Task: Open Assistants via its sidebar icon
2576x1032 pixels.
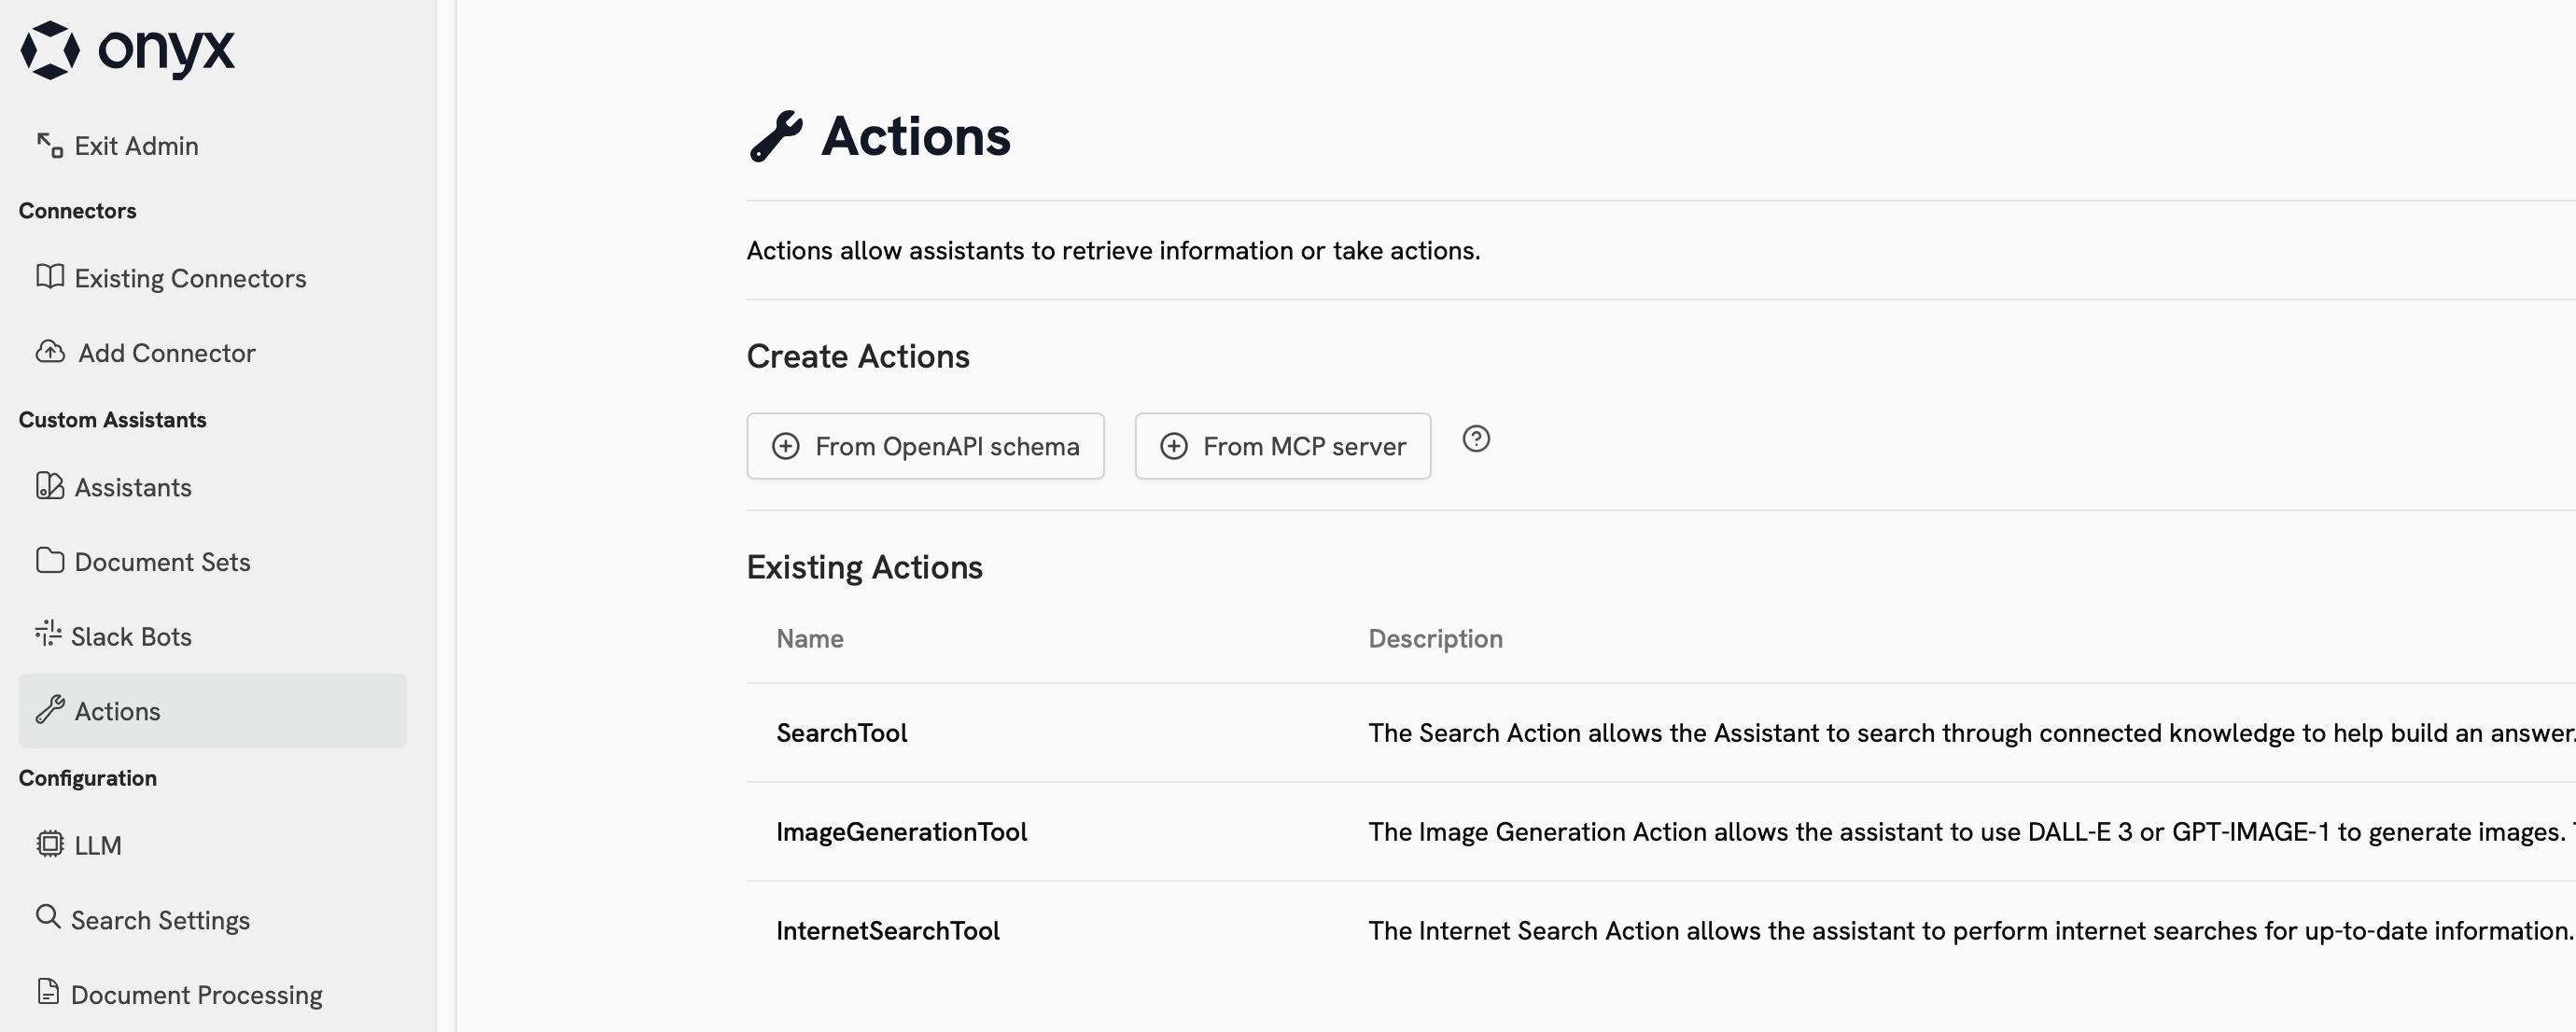Action: click(x=49, y=487)
